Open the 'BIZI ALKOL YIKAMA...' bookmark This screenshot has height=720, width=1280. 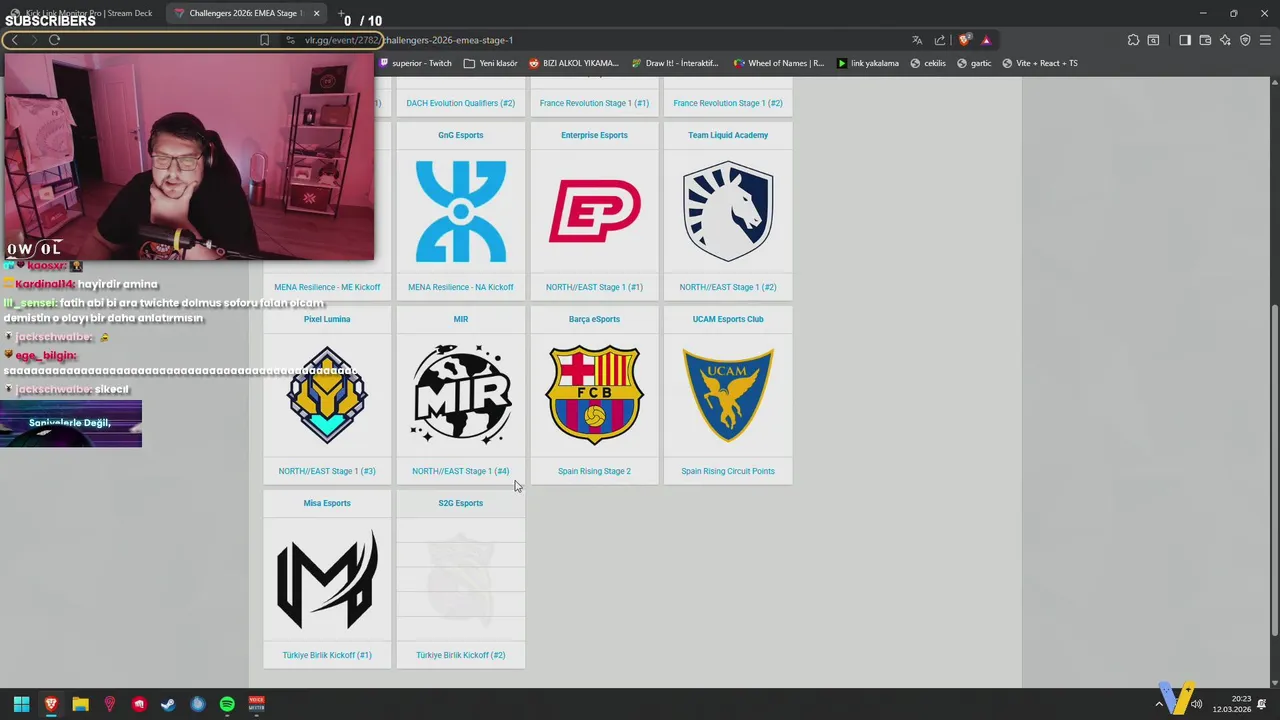tap(574, 63)
